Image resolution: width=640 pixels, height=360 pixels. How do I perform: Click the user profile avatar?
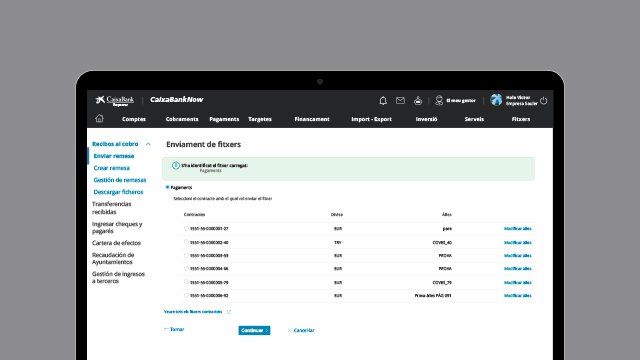point(496,100)
